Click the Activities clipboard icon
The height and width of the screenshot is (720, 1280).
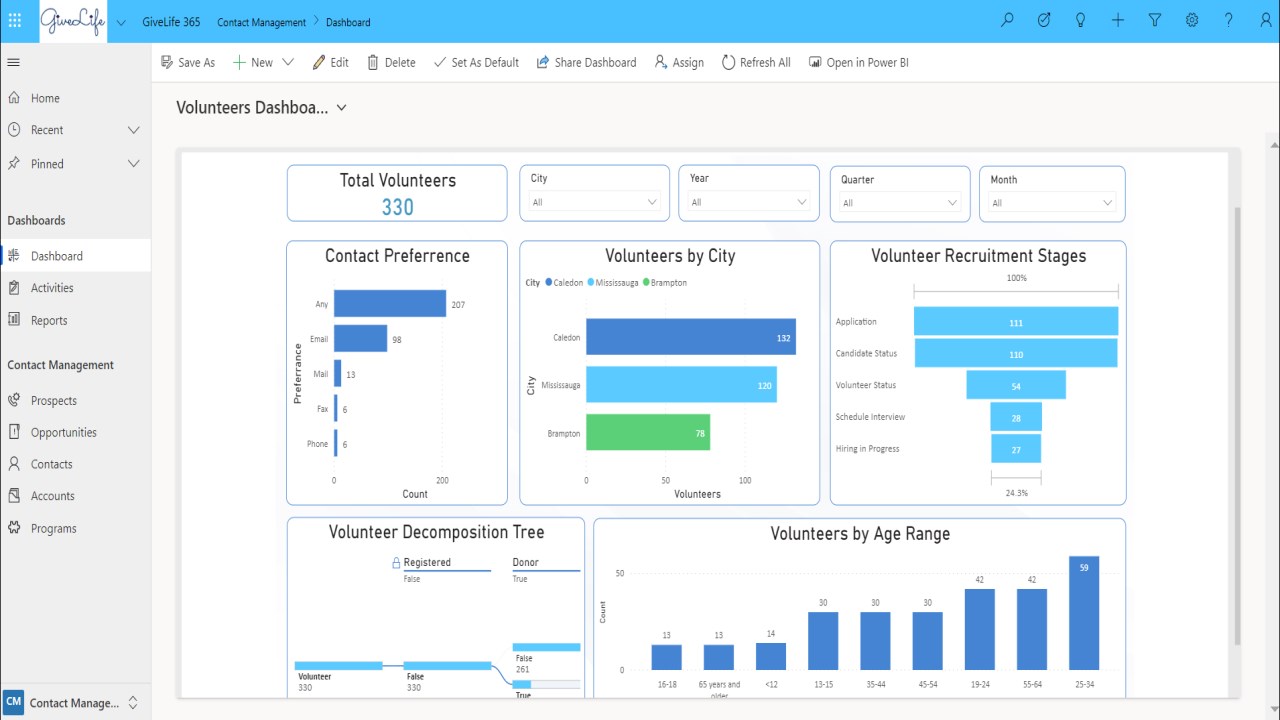(x=14, y=288)
